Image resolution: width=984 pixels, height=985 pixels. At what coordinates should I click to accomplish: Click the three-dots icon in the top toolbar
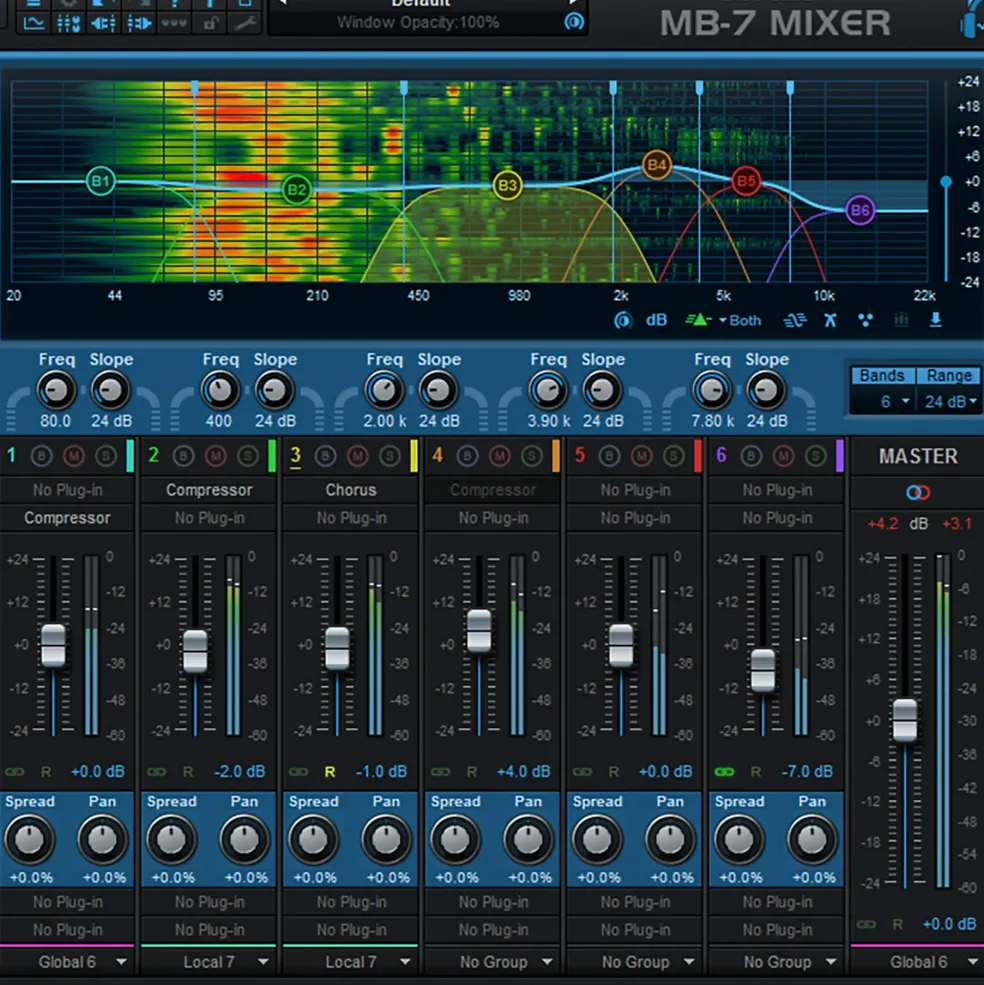[174, 23]
